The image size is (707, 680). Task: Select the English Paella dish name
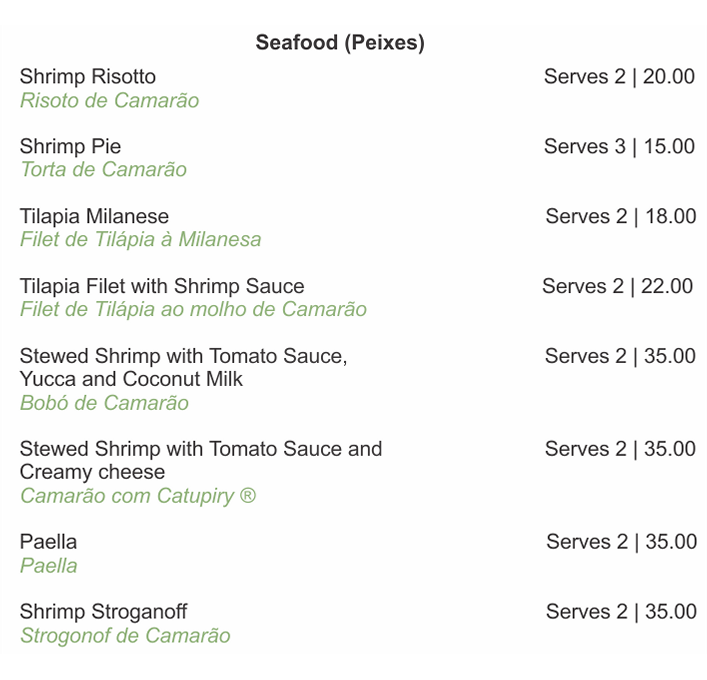[48, 542]
